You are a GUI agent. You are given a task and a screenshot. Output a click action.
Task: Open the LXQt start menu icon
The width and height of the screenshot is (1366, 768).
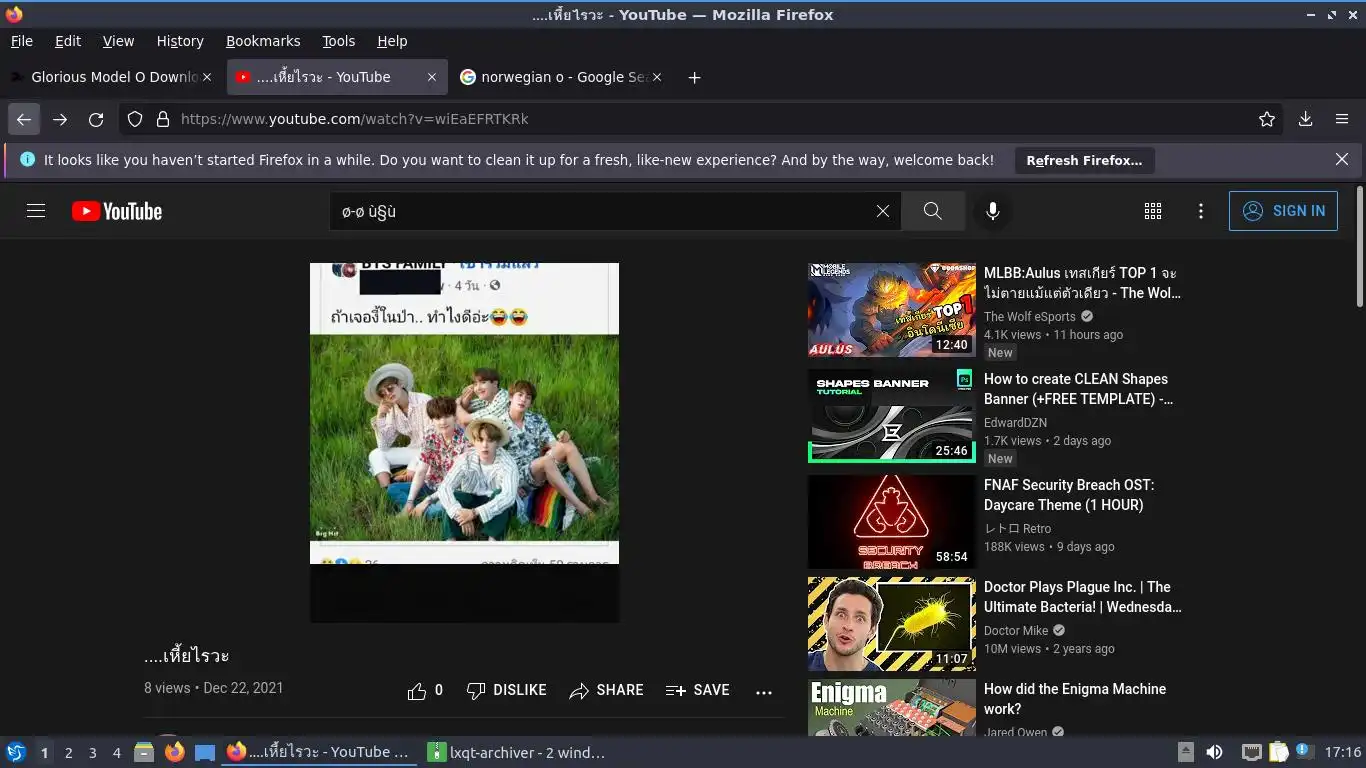[x=16, y=752]
